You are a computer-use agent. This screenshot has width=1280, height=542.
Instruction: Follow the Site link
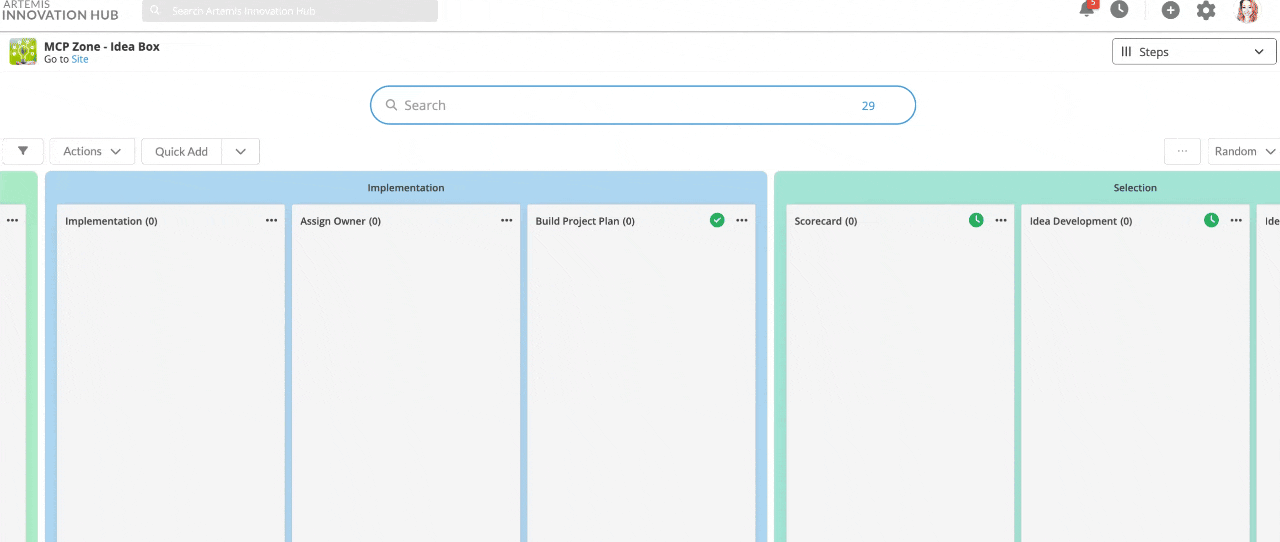click(80, 59)
